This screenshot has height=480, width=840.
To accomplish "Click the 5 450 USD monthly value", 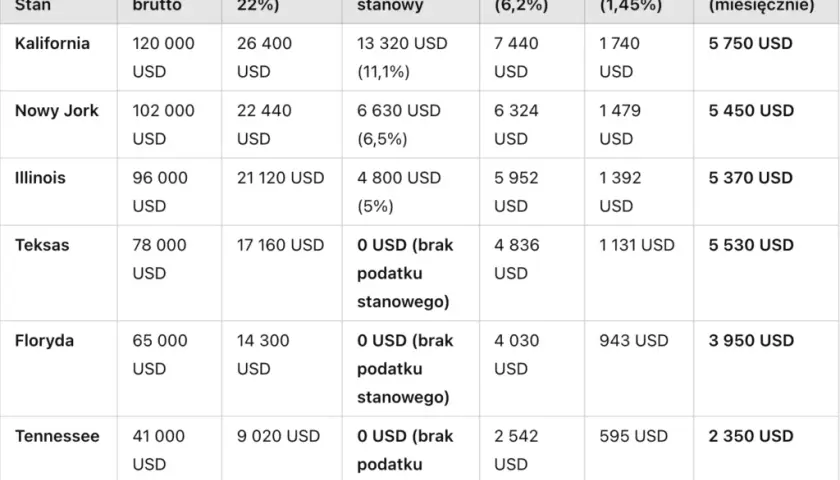I will [751, 110].
